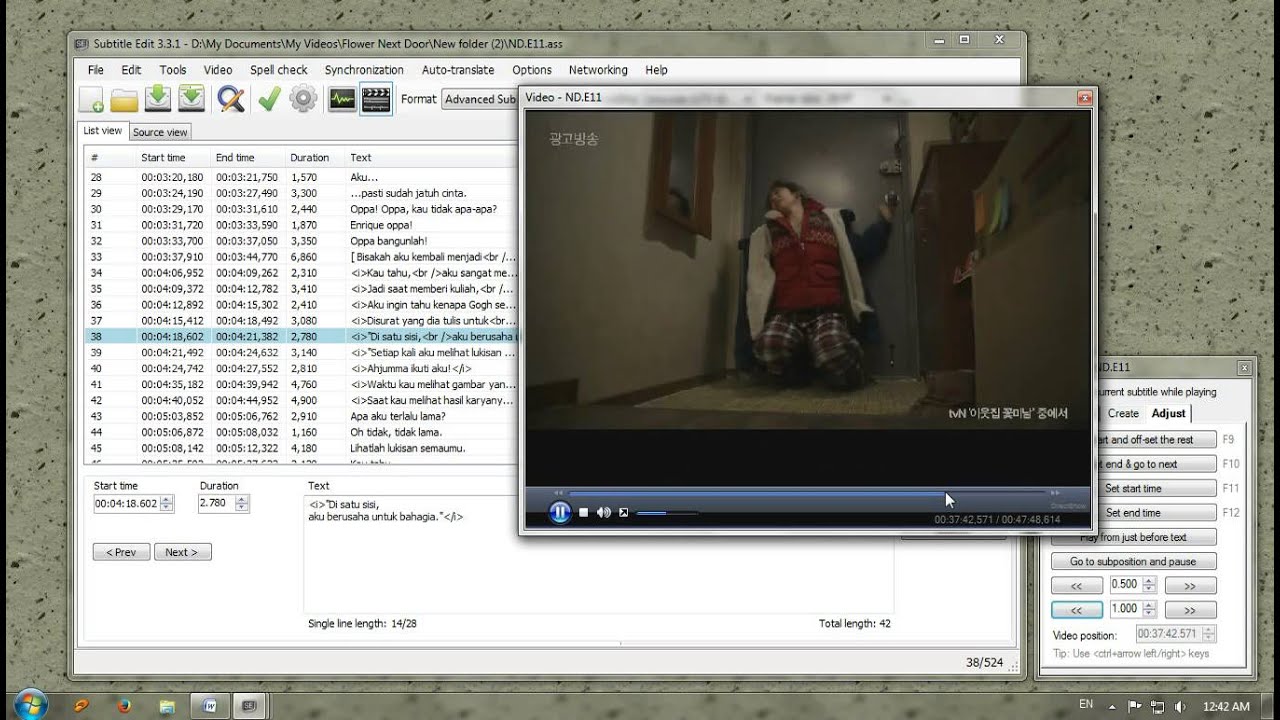1280x720 pixels.
Task: Select row 45 Lihatlah lukisan semaumu.
Action: tap(302, 448)
